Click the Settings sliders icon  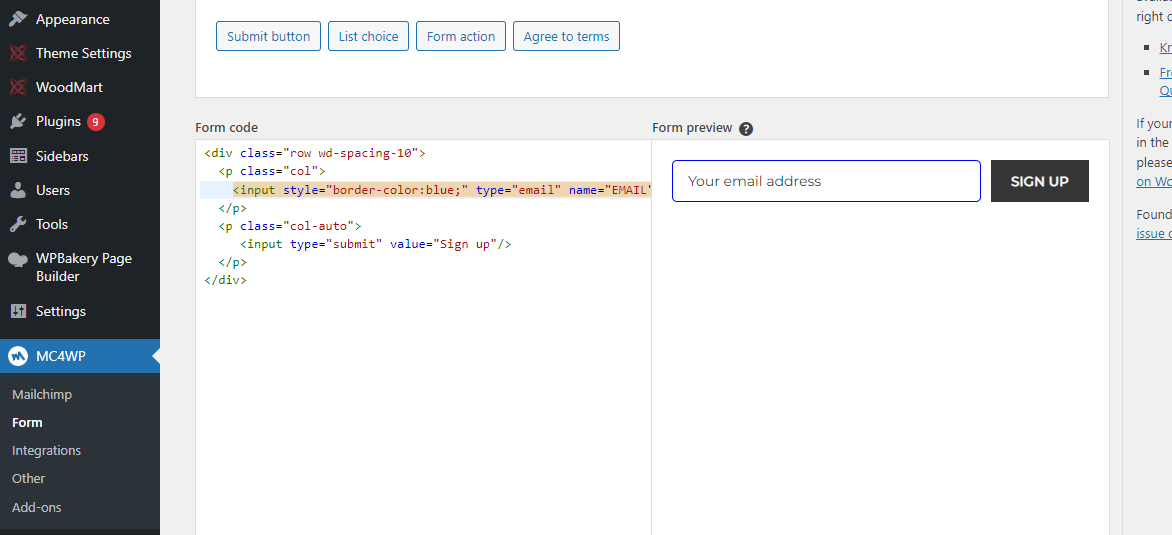point(18,311)
